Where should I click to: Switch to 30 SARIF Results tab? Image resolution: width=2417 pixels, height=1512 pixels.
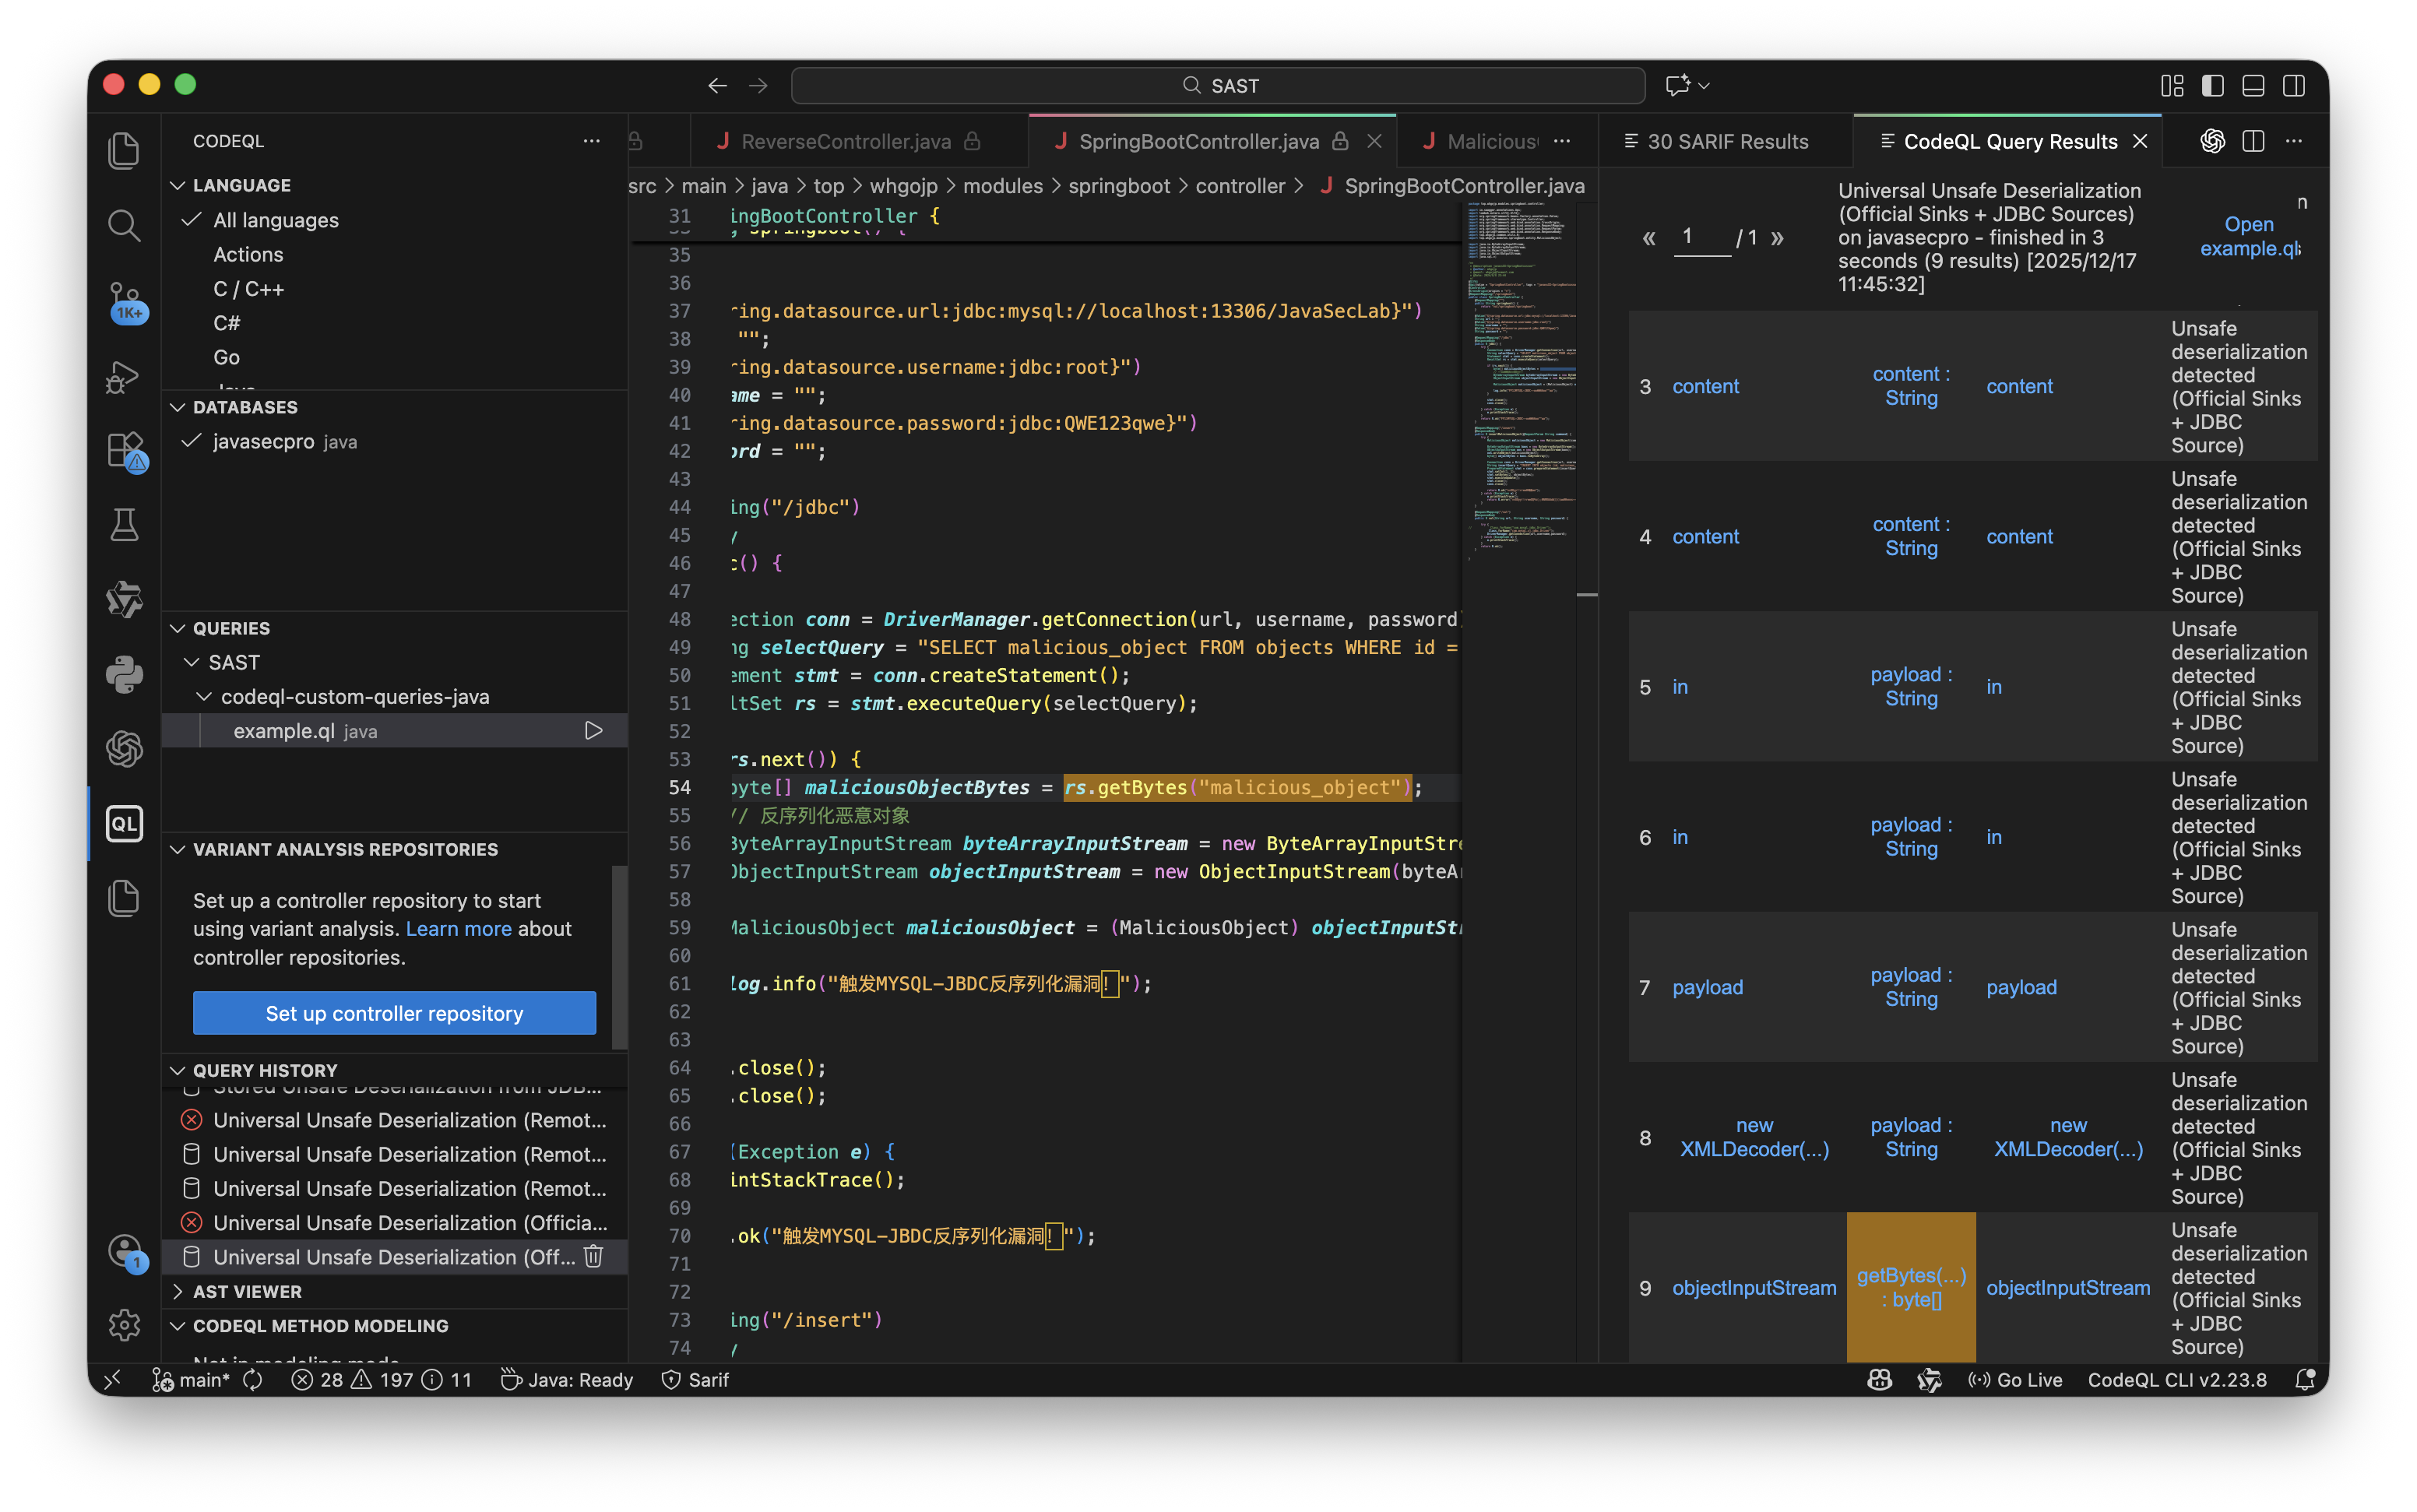[1726, 141]
